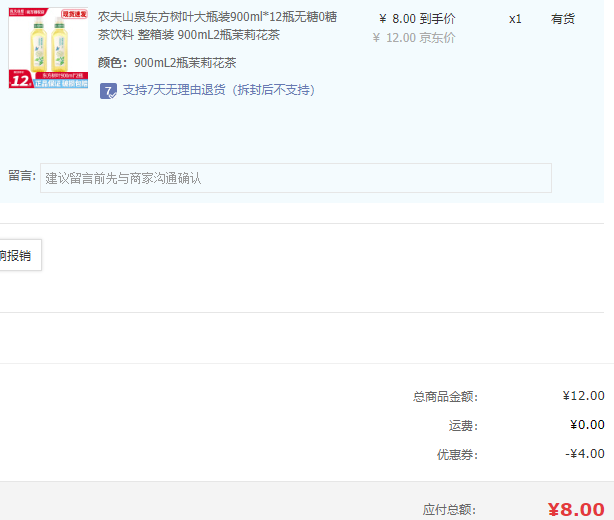
Task: Open the jasmine tea product thumbnail
Action: point(48,48)
